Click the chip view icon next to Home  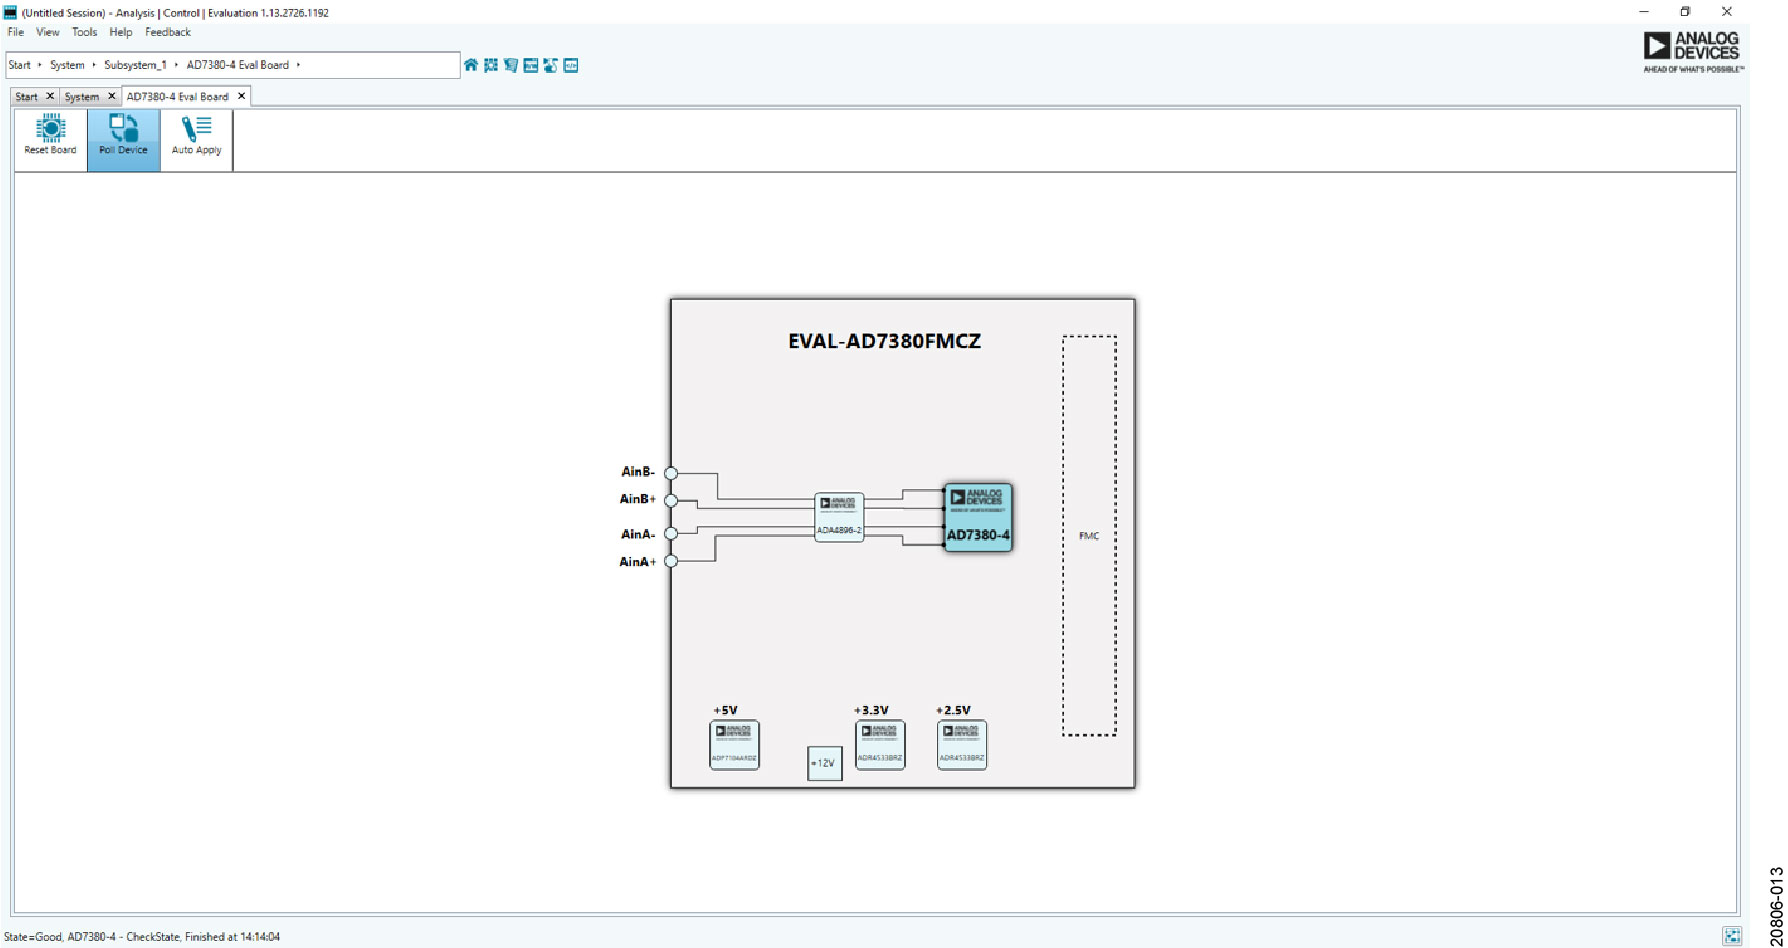[x=490, y=65]
